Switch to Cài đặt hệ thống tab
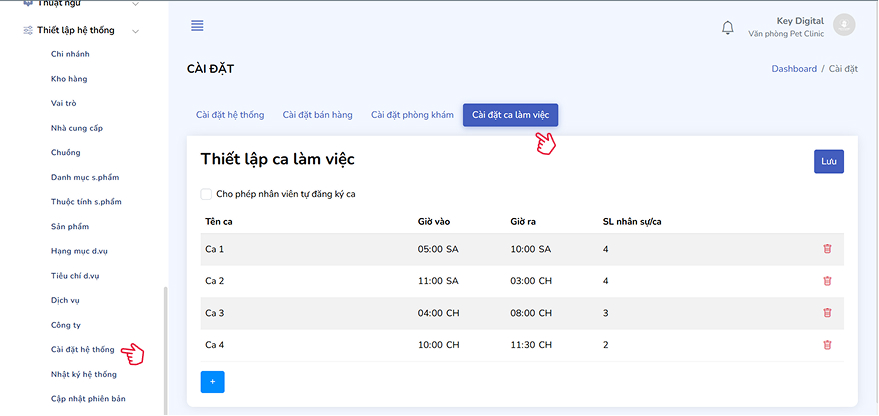This screenshot has height=416, width=879. point(230,115)
